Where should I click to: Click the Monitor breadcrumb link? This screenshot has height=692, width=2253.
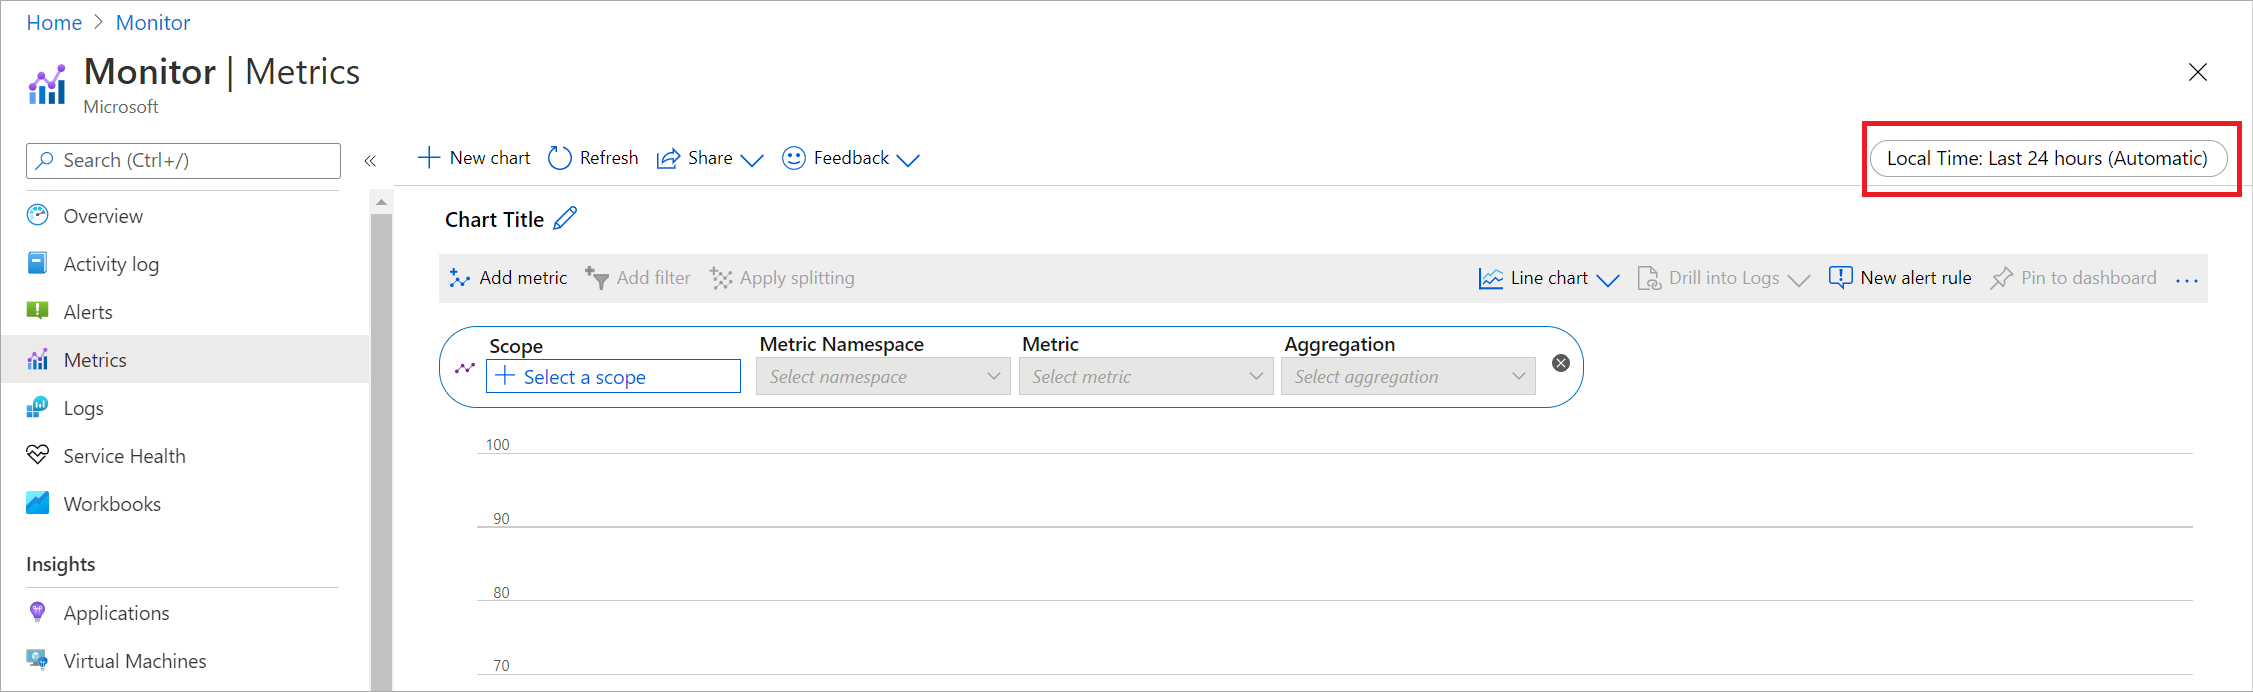pyautogui.click(x=152, y=22)
